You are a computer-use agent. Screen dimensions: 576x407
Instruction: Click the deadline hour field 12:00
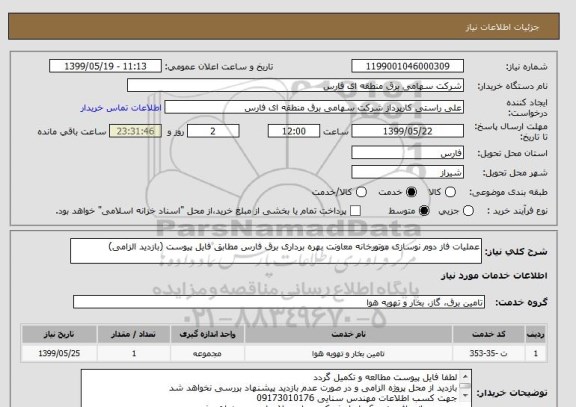(294, 131)
